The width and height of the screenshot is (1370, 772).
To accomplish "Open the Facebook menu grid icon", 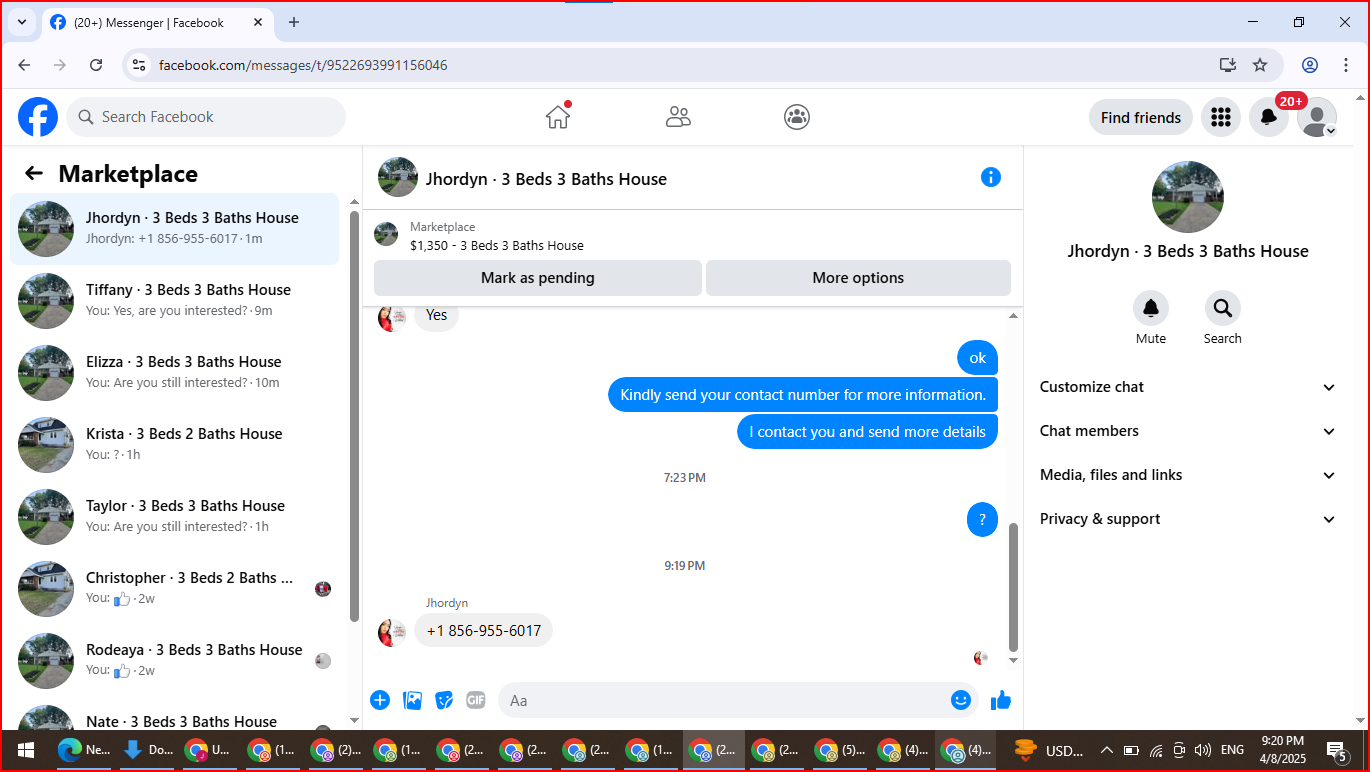I will click(1220, 117).
